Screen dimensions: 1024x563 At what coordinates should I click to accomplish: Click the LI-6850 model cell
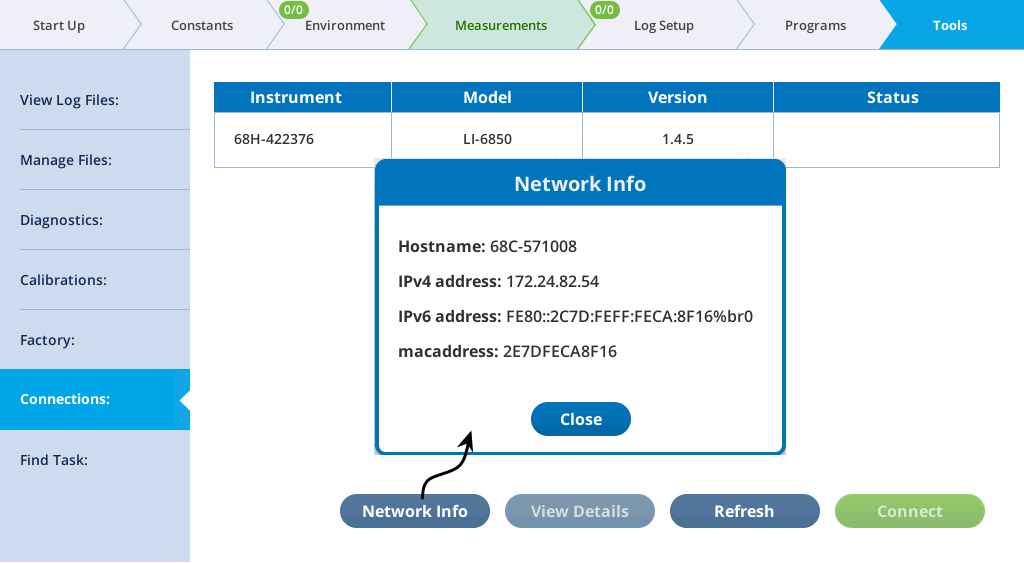point(487,139)
